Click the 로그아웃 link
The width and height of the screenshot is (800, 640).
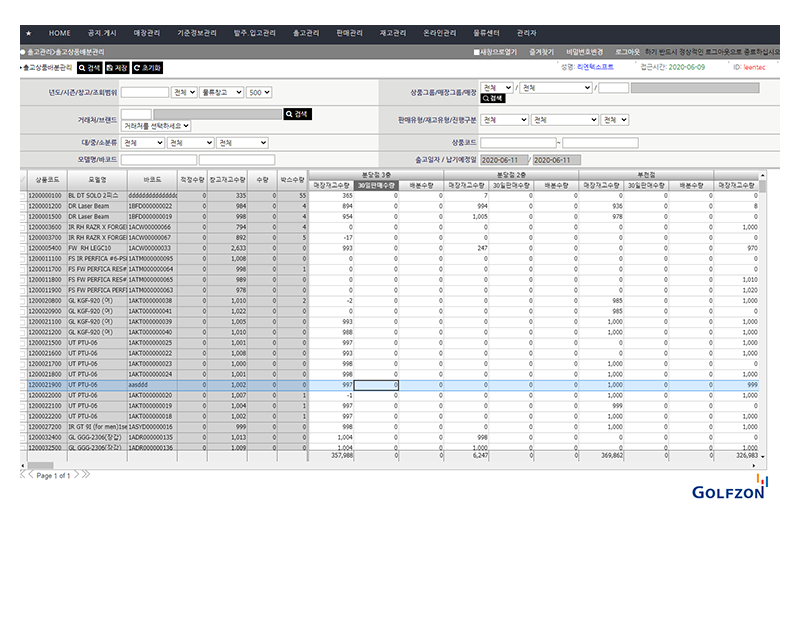(x=627, y=51)
